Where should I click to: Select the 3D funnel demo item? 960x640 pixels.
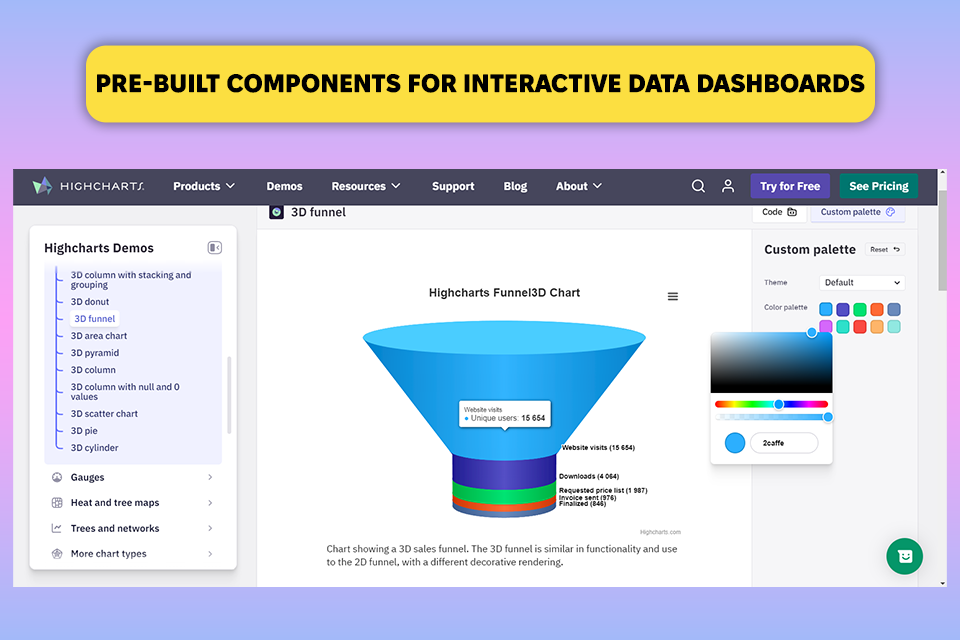(x=95, y=318)
